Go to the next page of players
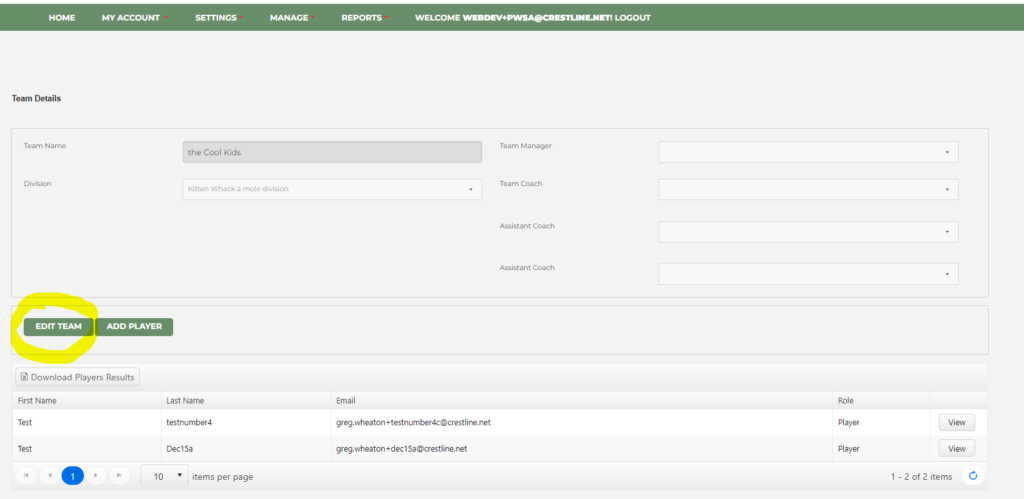The height and width of the screenshot is (499, 1024). pos(96,476)
